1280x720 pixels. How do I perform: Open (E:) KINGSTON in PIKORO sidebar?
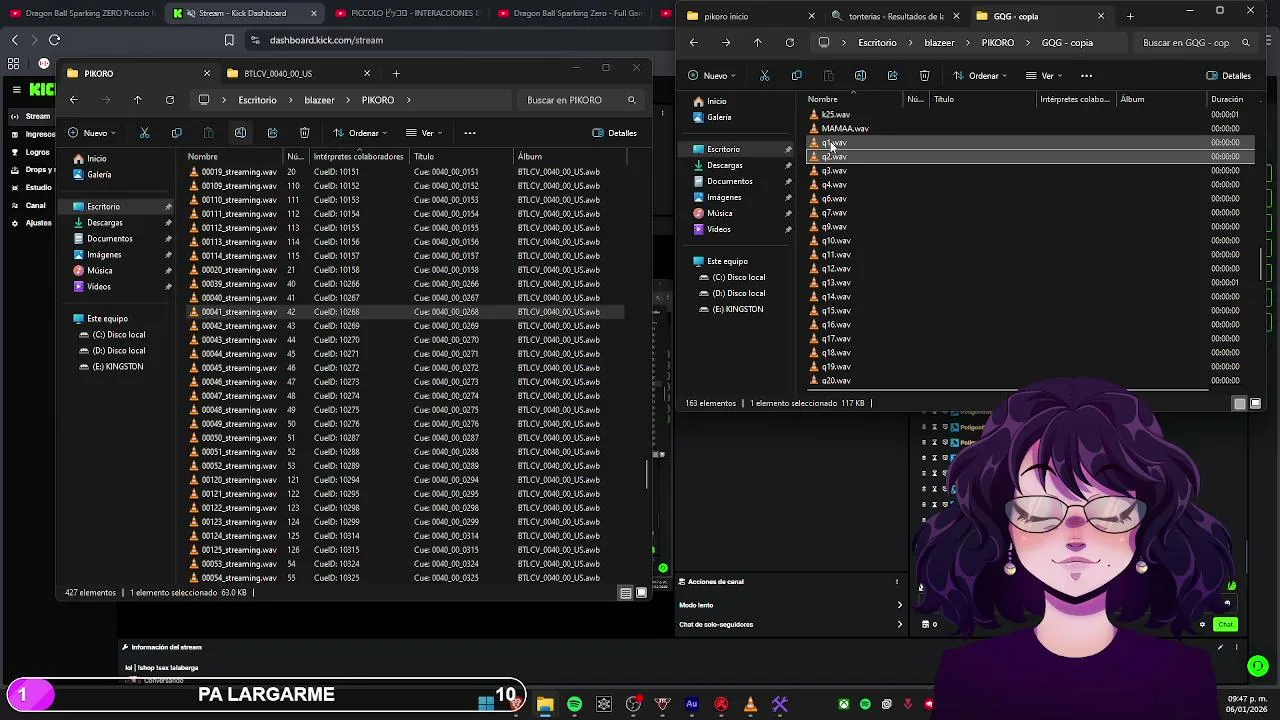tap(118, 367)
